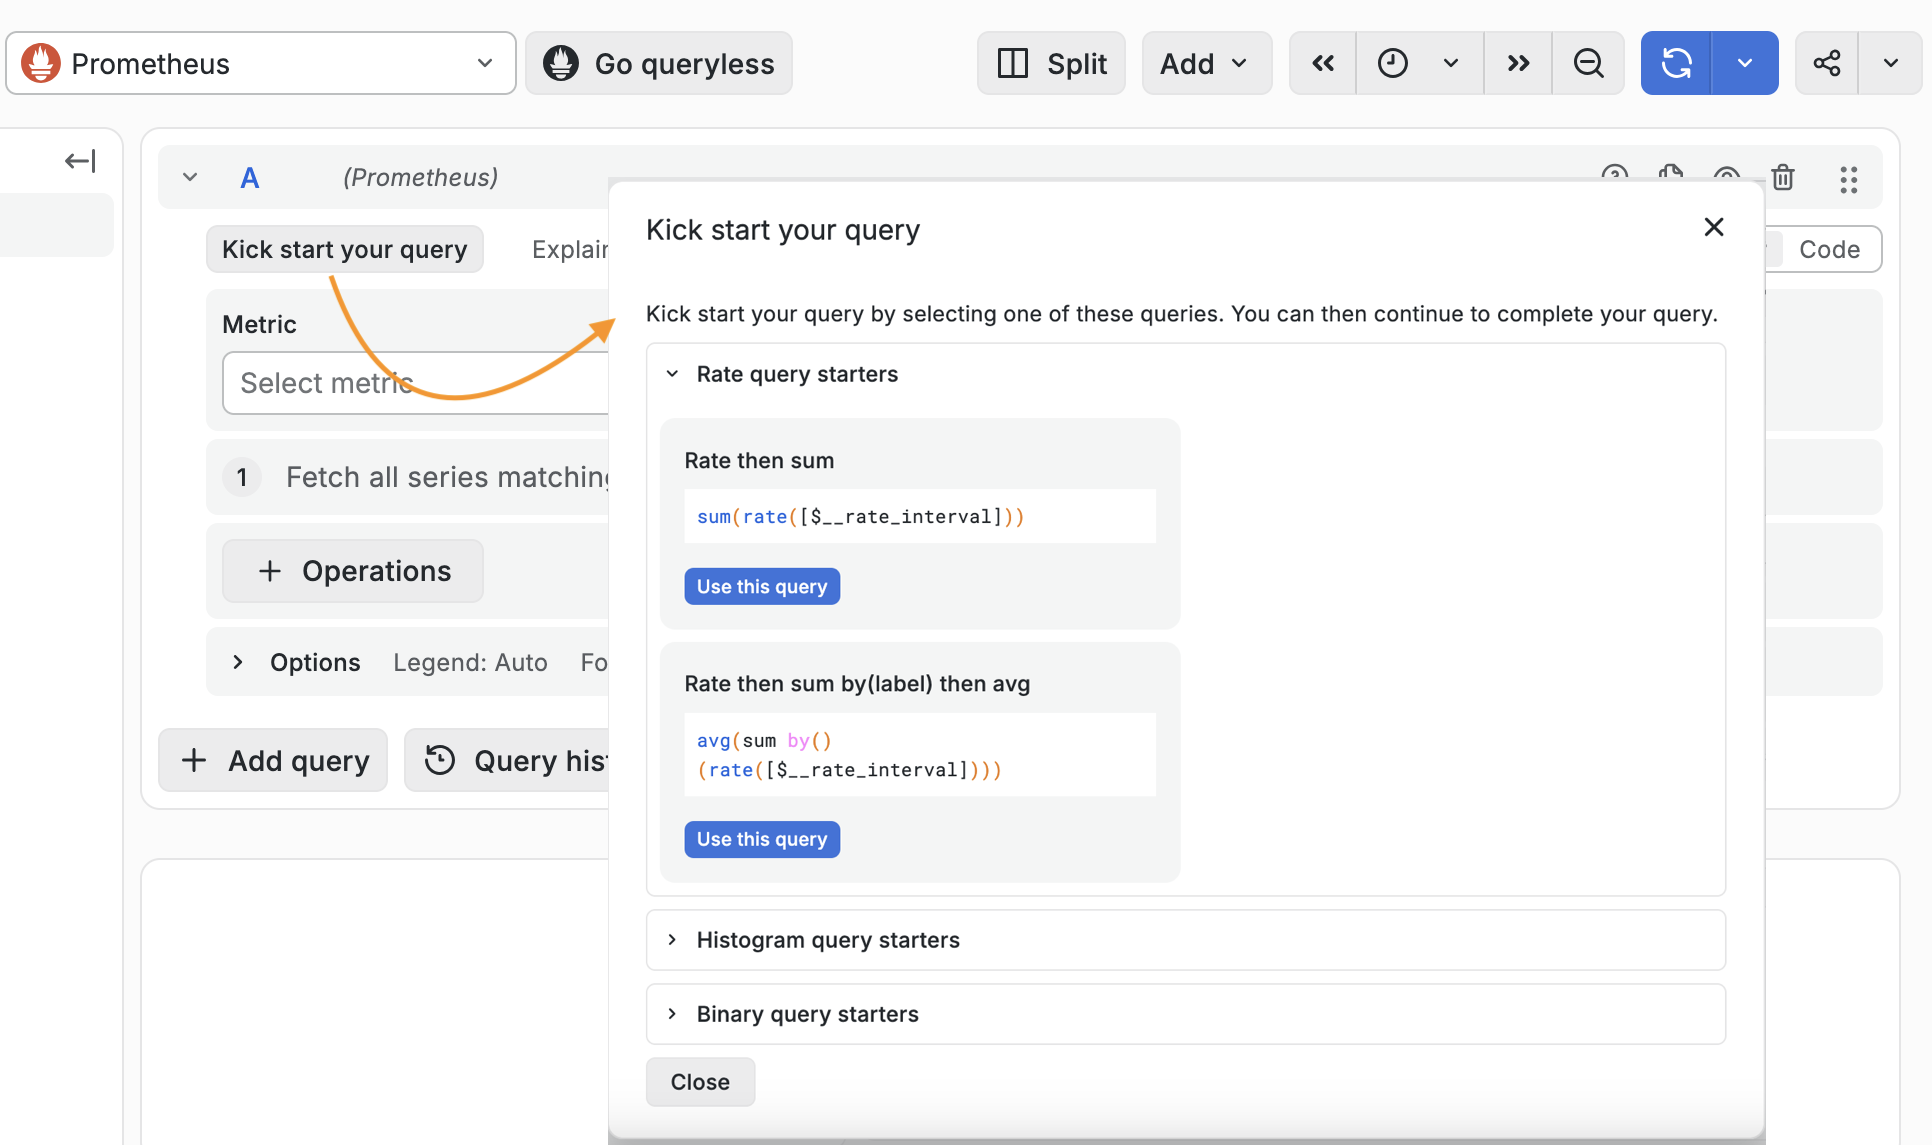The height and width of the screenshot is (1145, 1932).
Task: Expand the query Options row
Action: 238,662
